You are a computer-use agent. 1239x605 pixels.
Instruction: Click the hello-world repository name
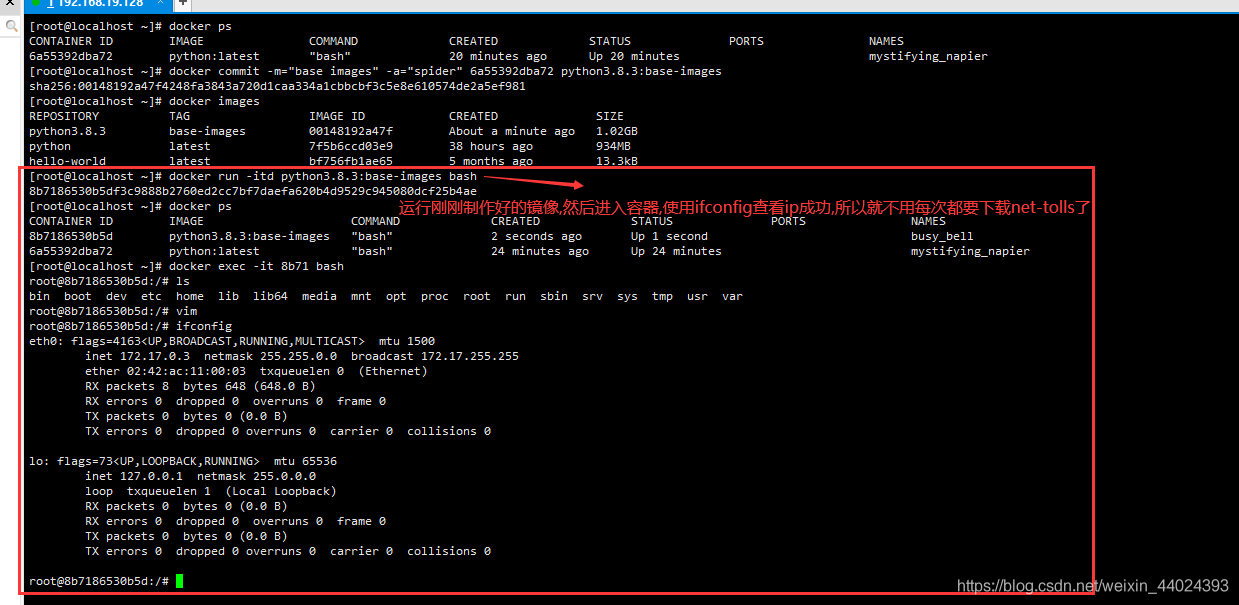click(x=67, y=161)
